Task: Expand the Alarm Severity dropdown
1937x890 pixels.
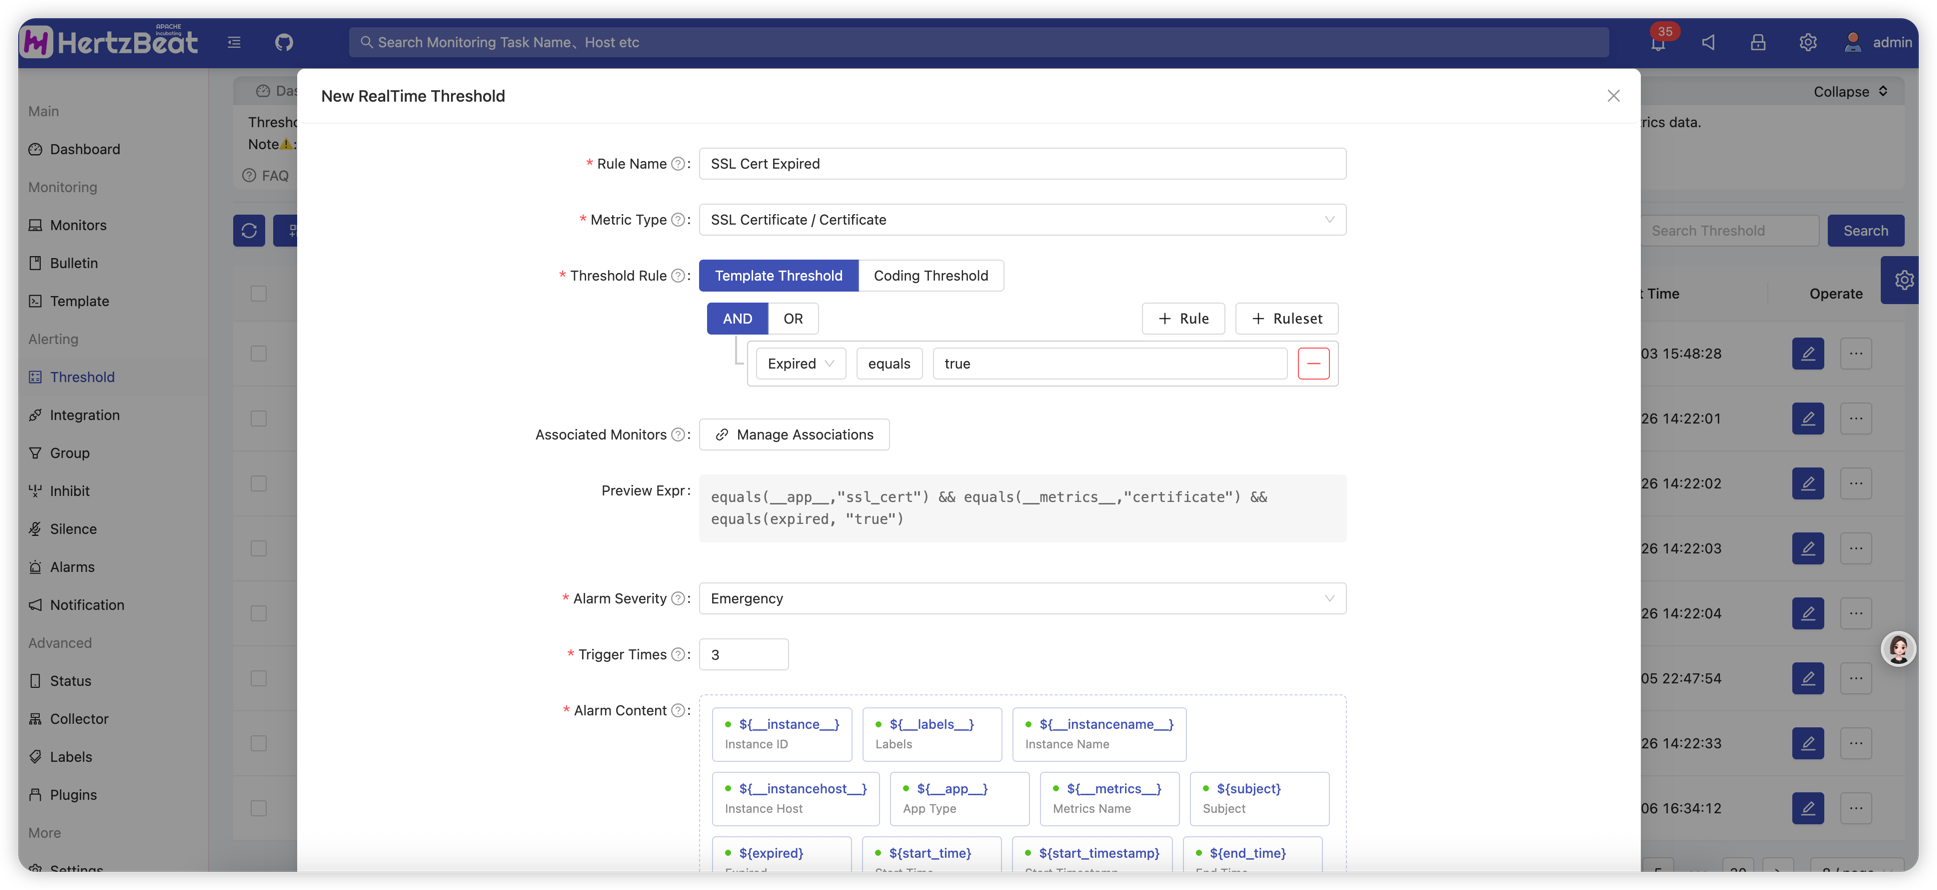Action: point(1021,598)
